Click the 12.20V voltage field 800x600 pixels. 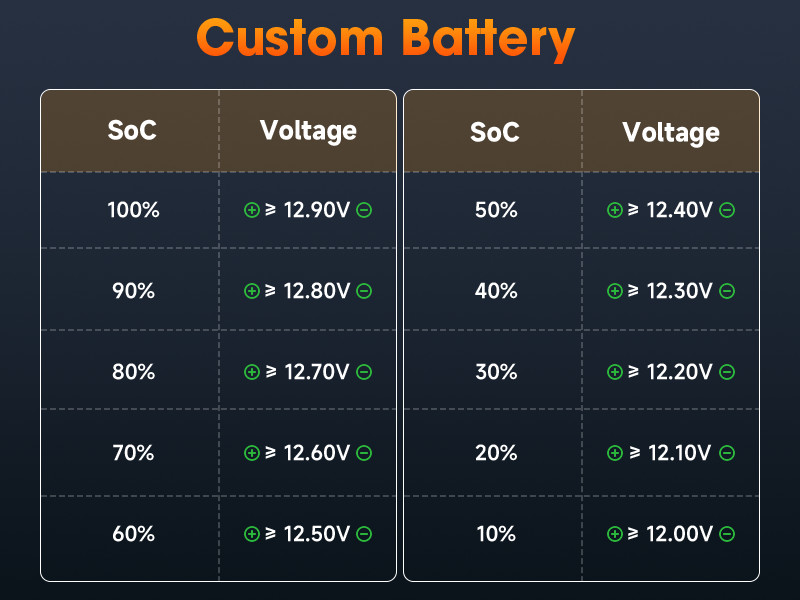tap(679, 372)
